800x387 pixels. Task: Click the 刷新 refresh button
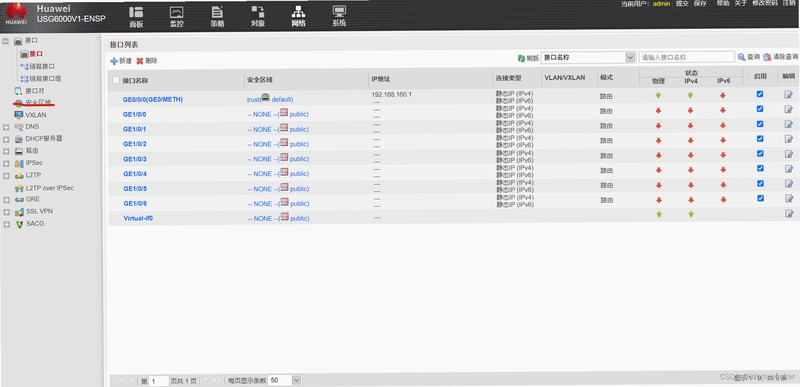pyautogui.click(x=528, y=58)
